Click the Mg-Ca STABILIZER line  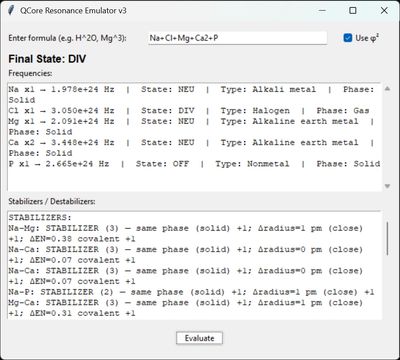(x=186, y=308)
